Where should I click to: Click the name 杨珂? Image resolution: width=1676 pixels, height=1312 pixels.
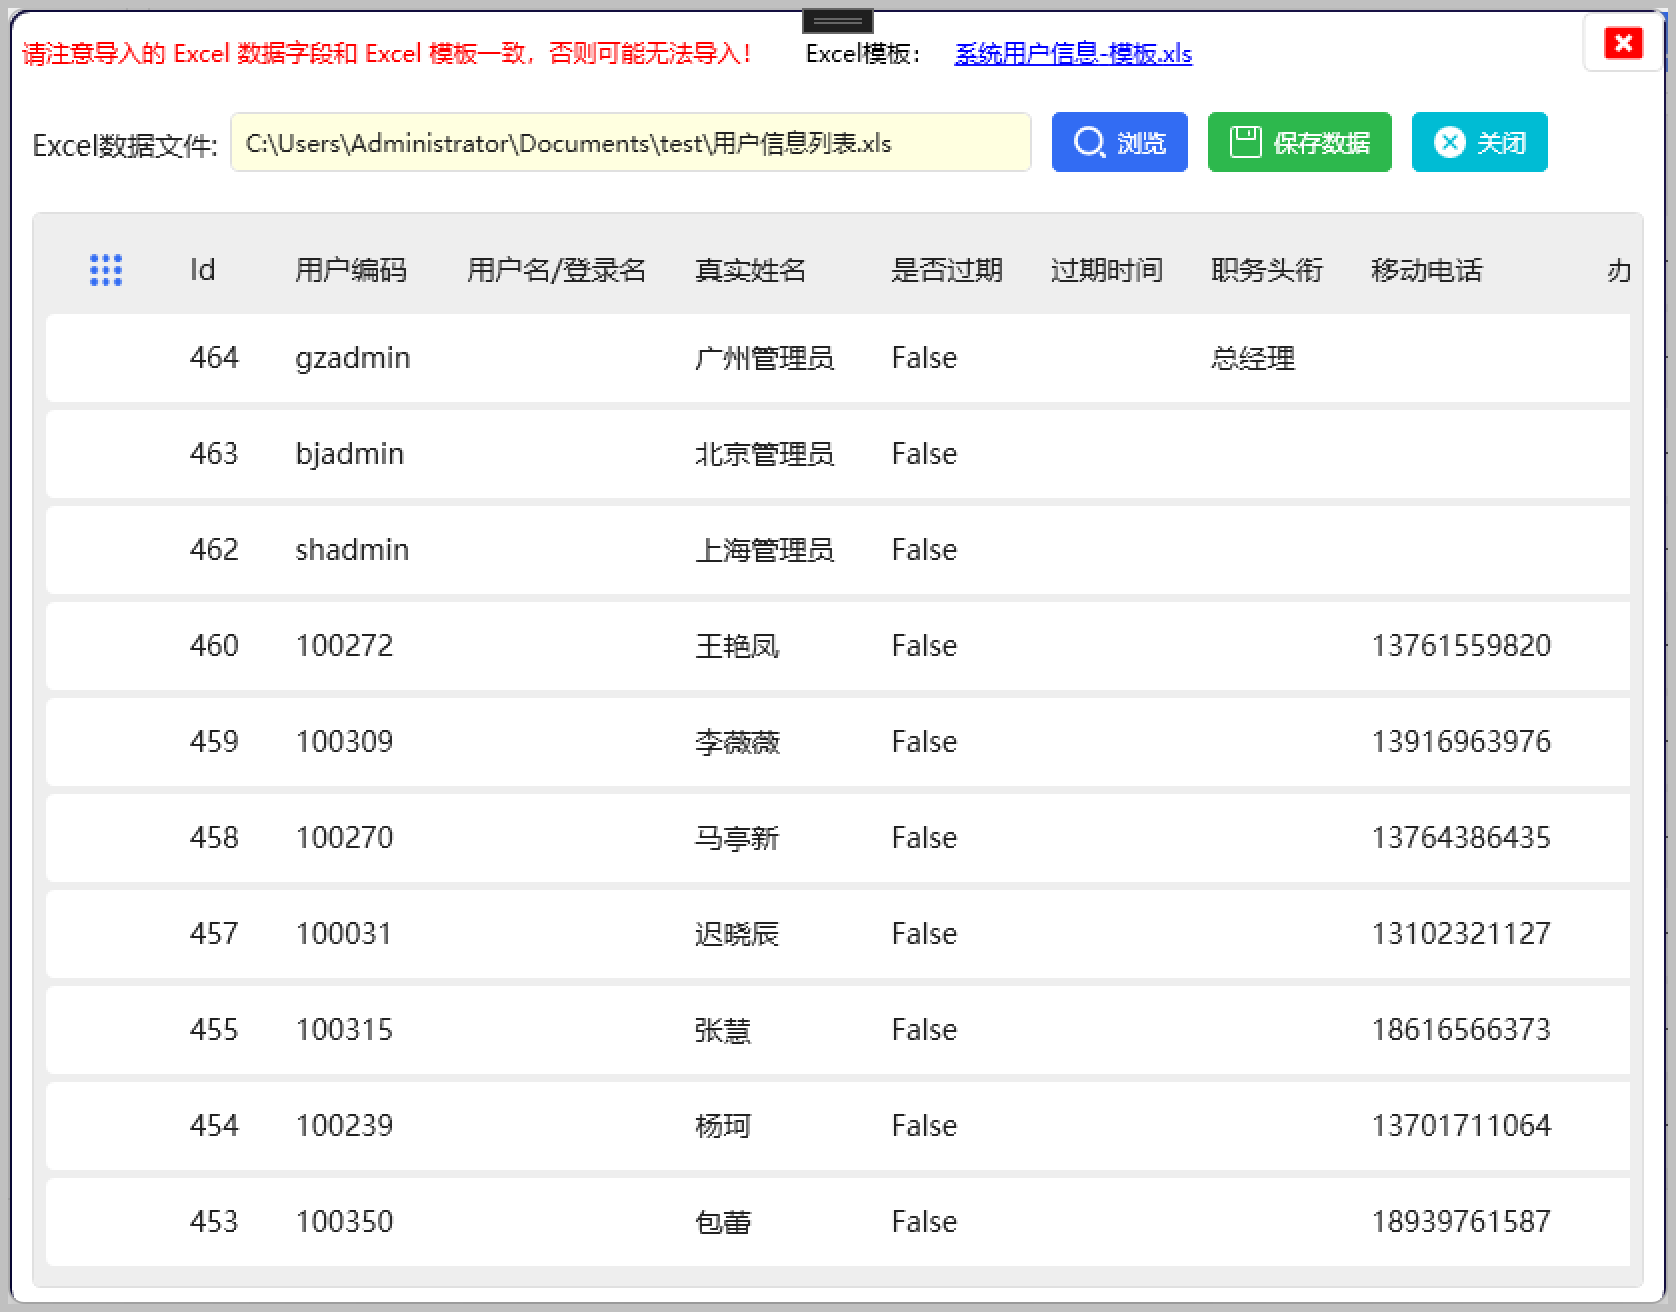click(x=723, y=1126)
